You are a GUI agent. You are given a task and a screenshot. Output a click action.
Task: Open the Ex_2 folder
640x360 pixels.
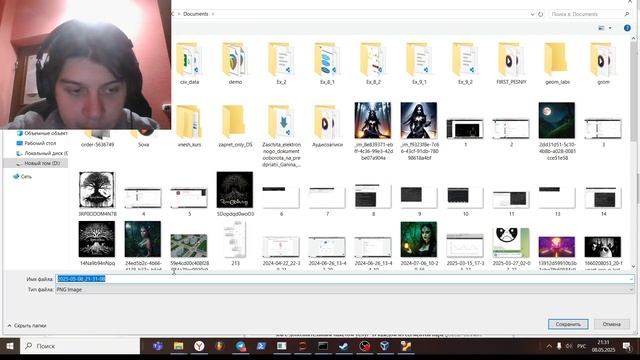tap(281, 63)
